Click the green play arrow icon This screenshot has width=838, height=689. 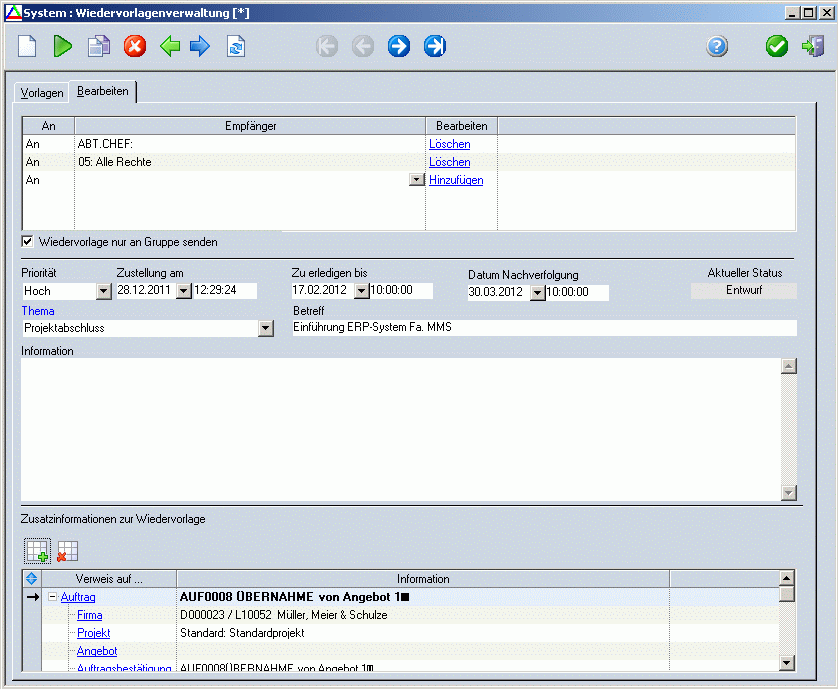coord(63,46)
